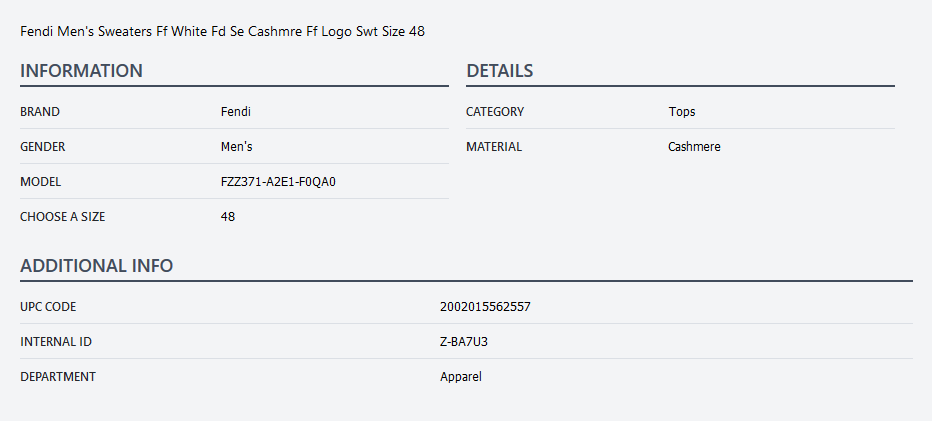Select the Tops category value
This screenshot has width=932, height=421.
(682, 112)
